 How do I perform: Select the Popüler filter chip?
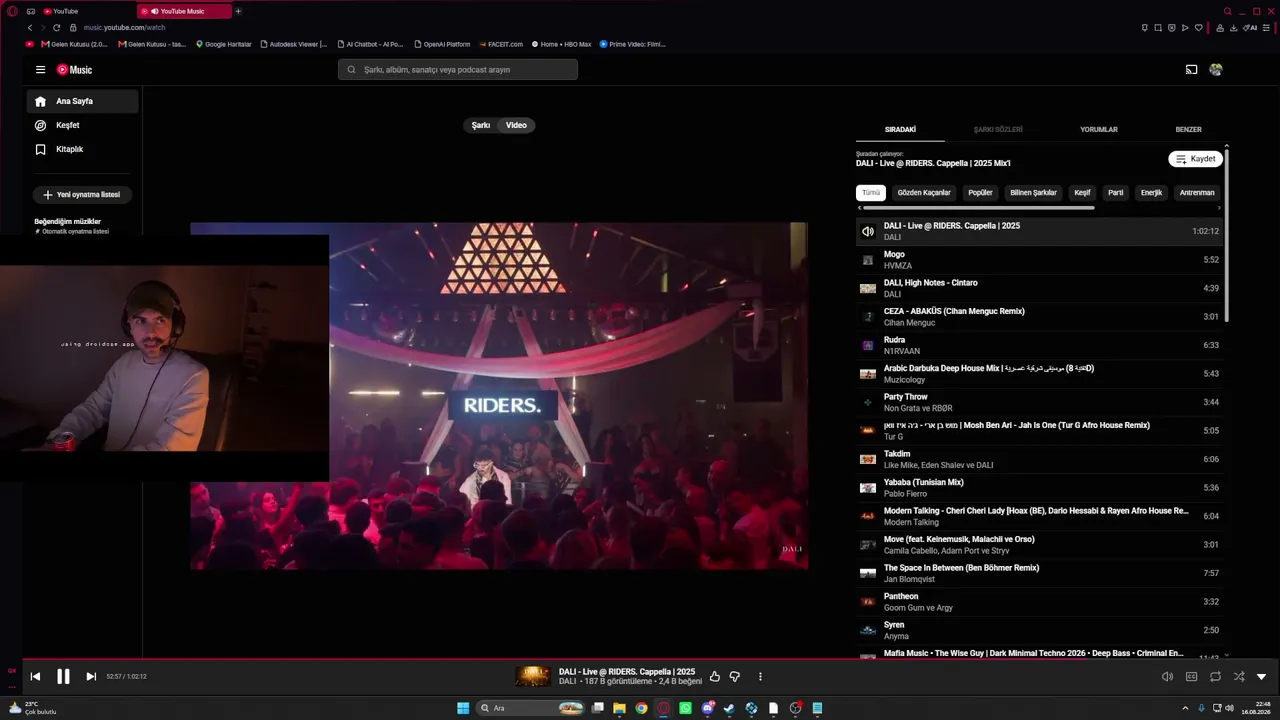[980, 193]
